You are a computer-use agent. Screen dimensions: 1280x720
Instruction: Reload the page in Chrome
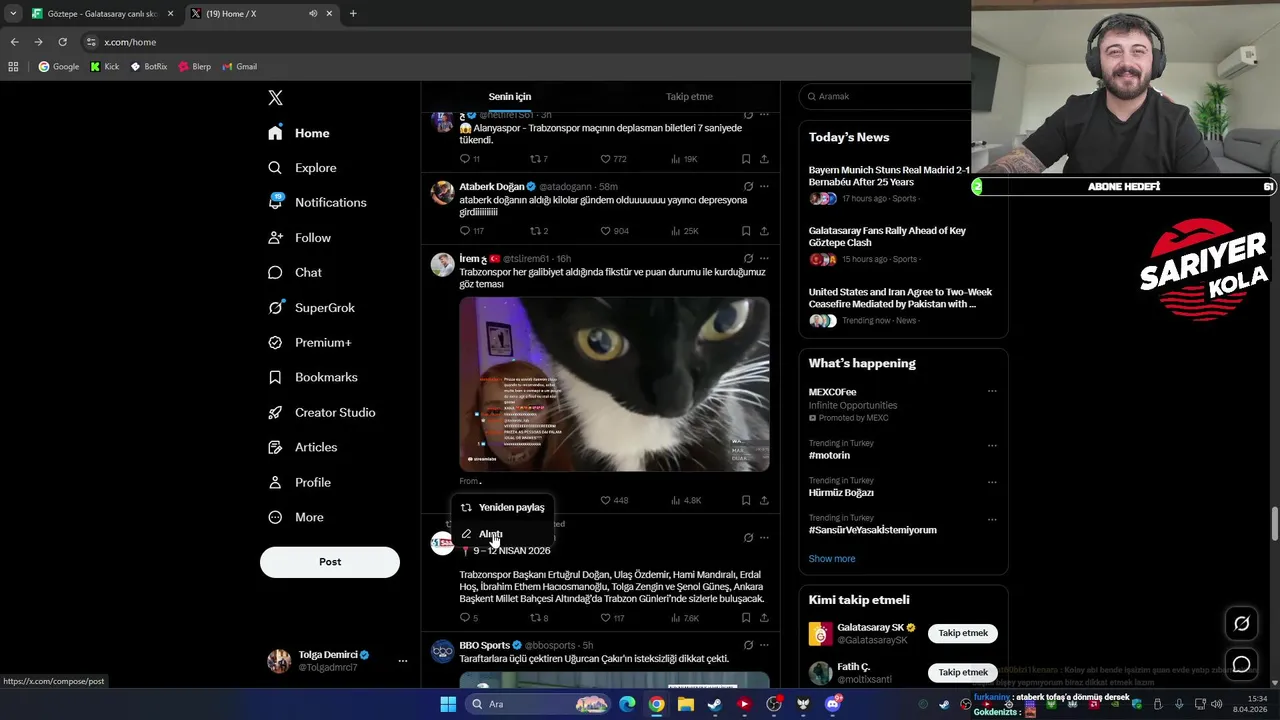pyautogui.click(x=62, y=42)
